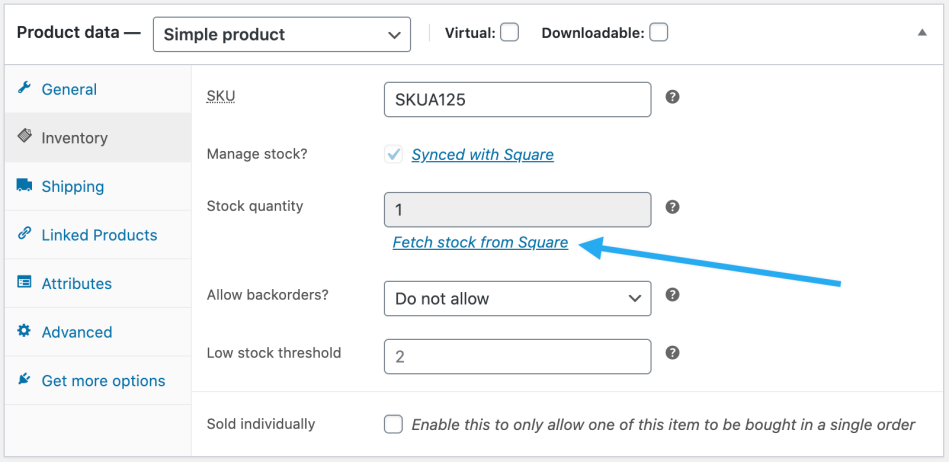Click help icon beside Low stock threshold

673,353
